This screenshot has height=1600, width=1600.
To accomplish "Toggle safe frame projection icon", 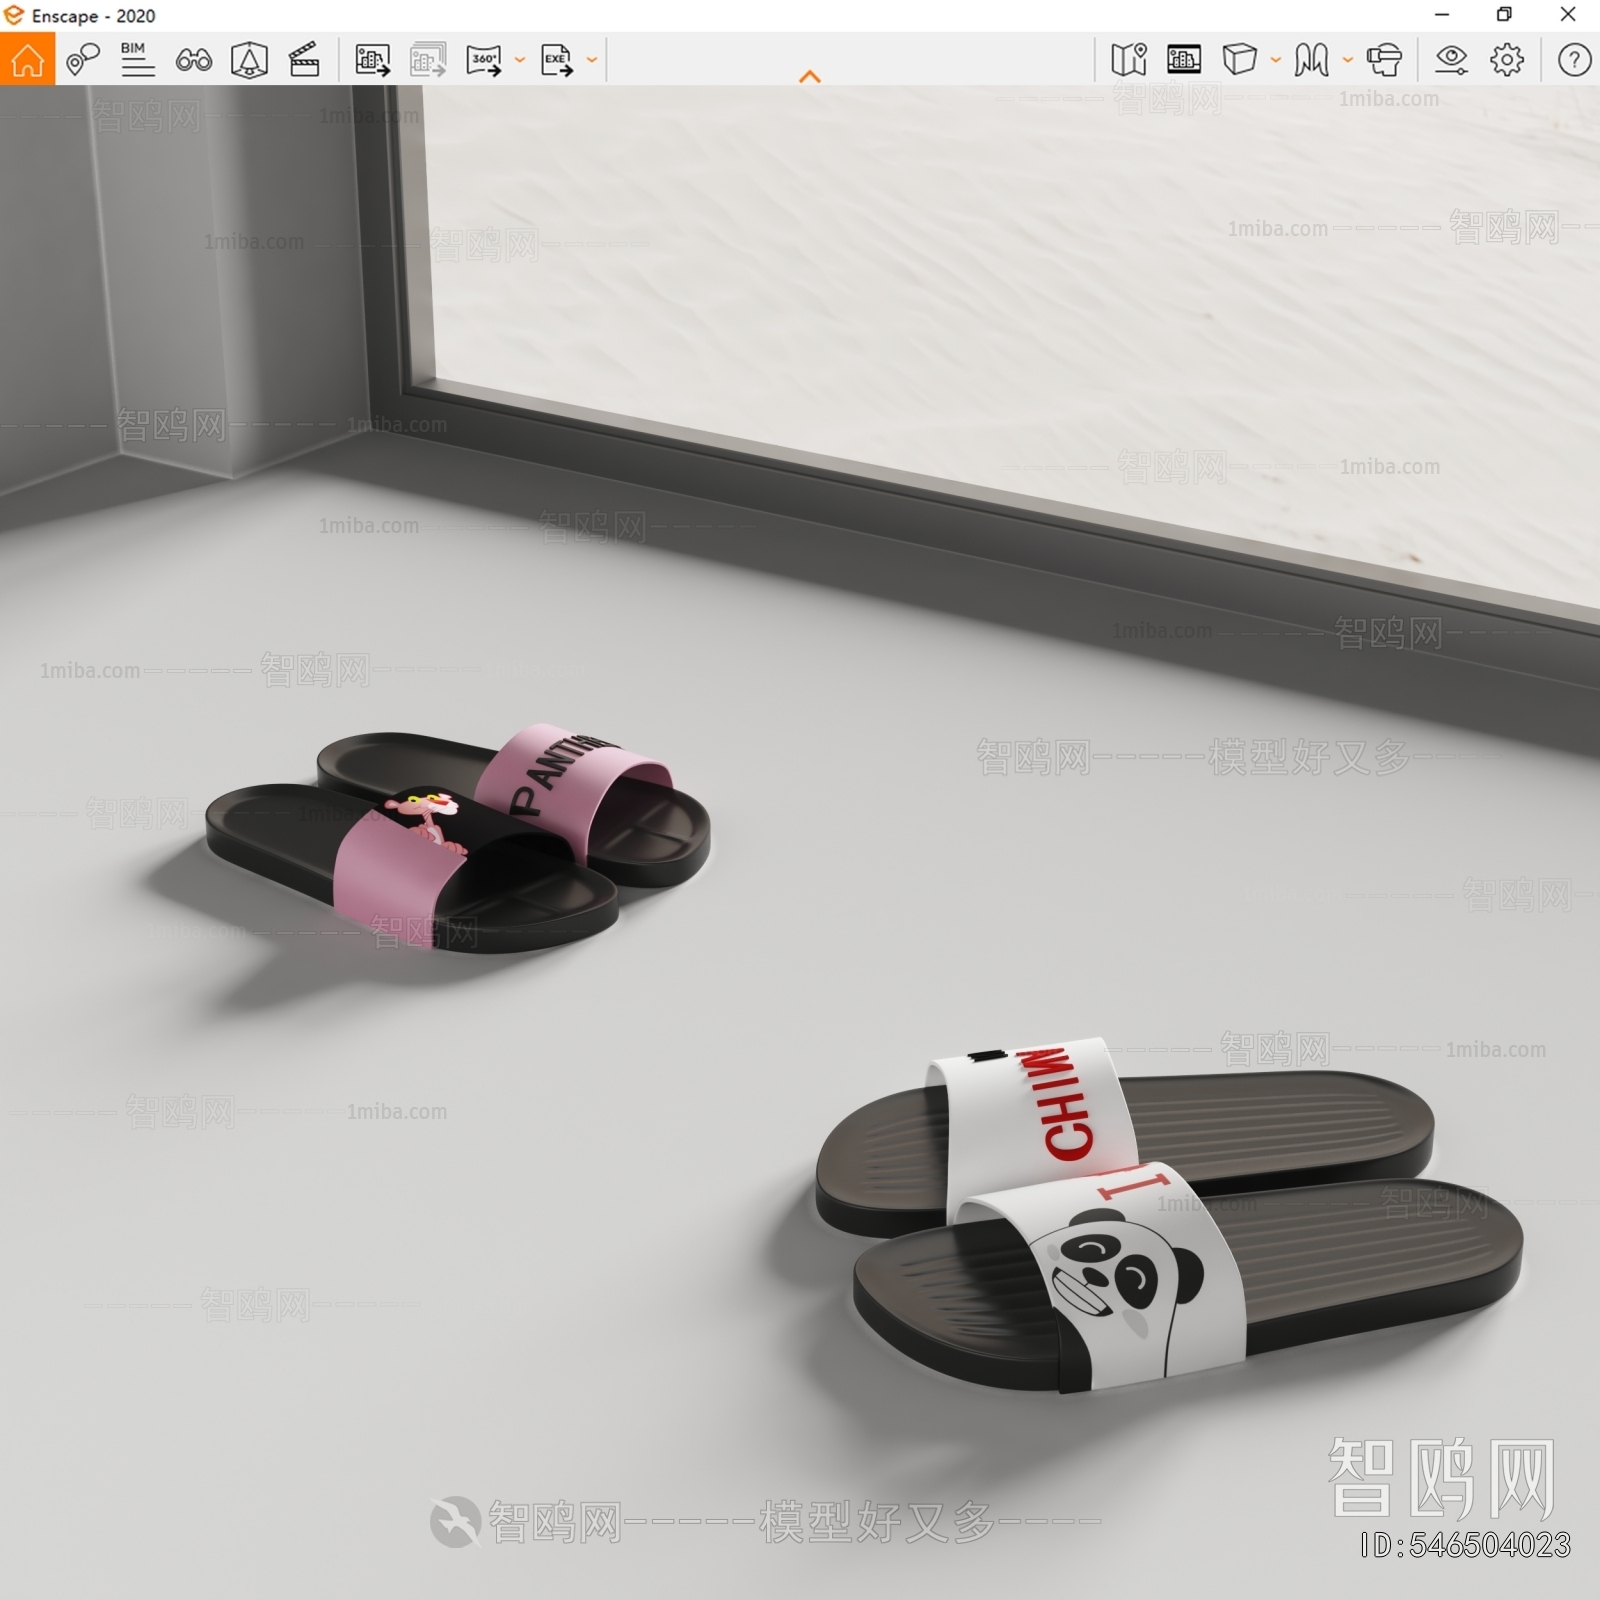I will click(249, 60).
